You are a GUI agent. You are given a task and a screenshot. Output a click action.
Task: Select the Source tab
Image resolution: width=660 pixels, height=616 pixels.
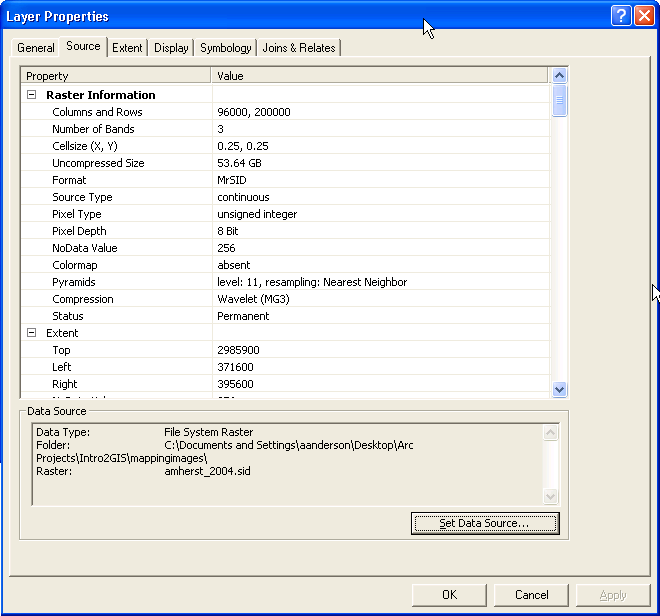click(x=83, y=46)
